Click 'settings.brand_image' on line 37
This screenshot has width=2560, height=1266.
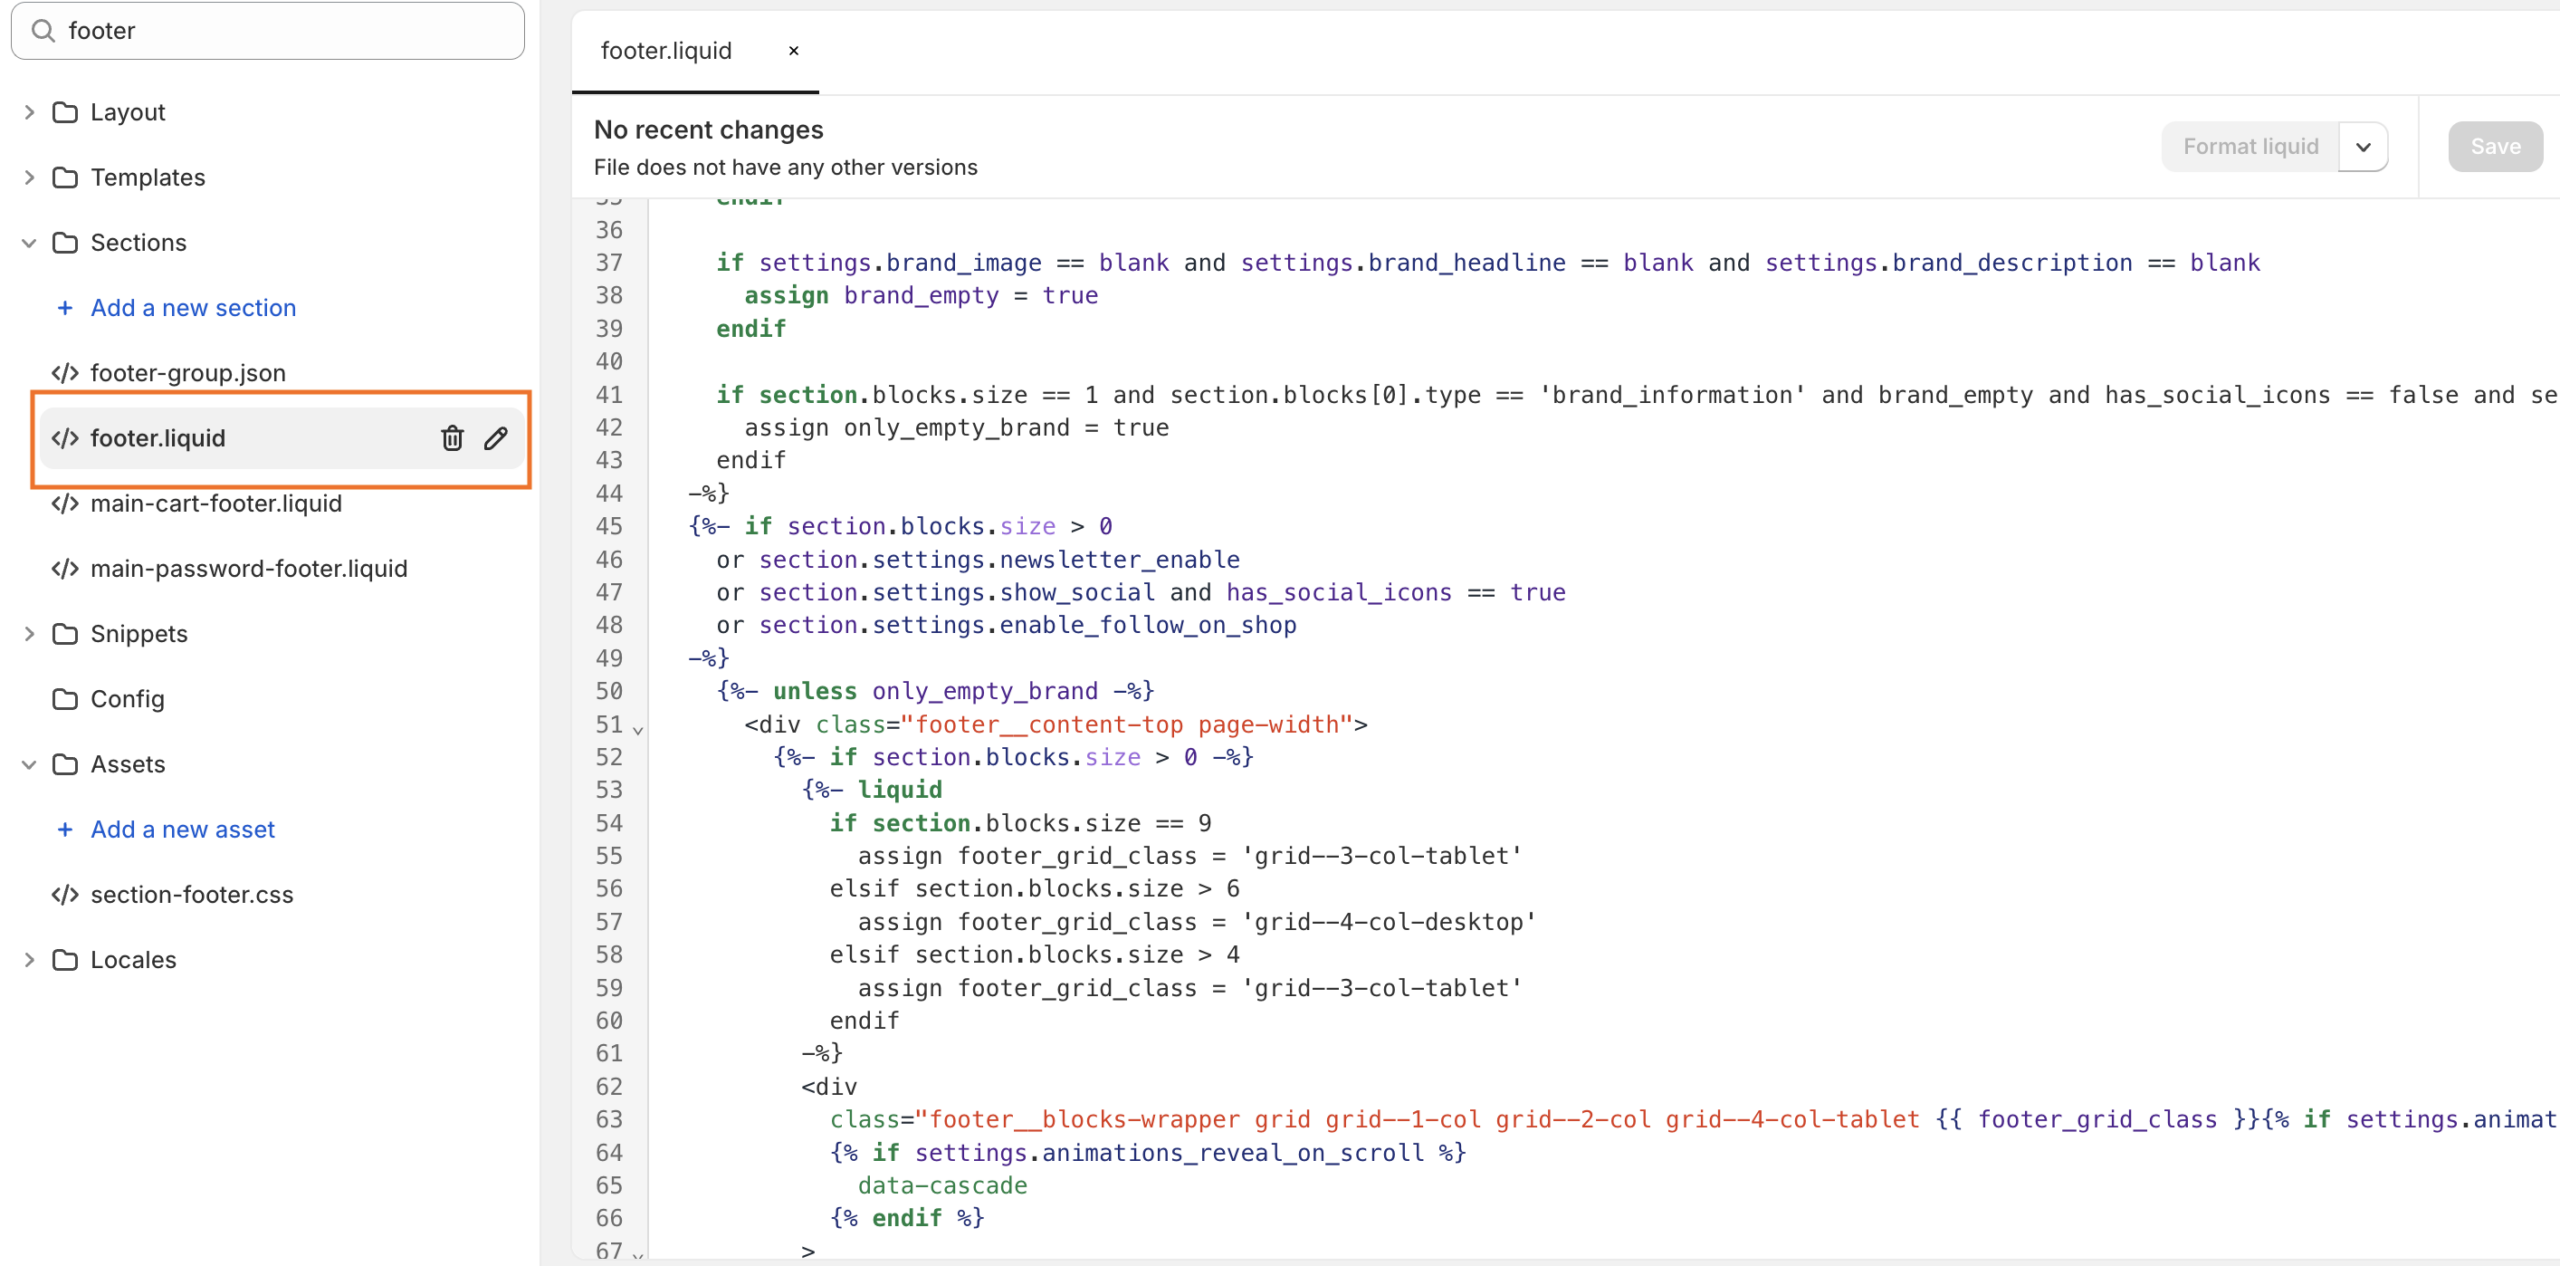pyautogui.click(x=900, y=263)
